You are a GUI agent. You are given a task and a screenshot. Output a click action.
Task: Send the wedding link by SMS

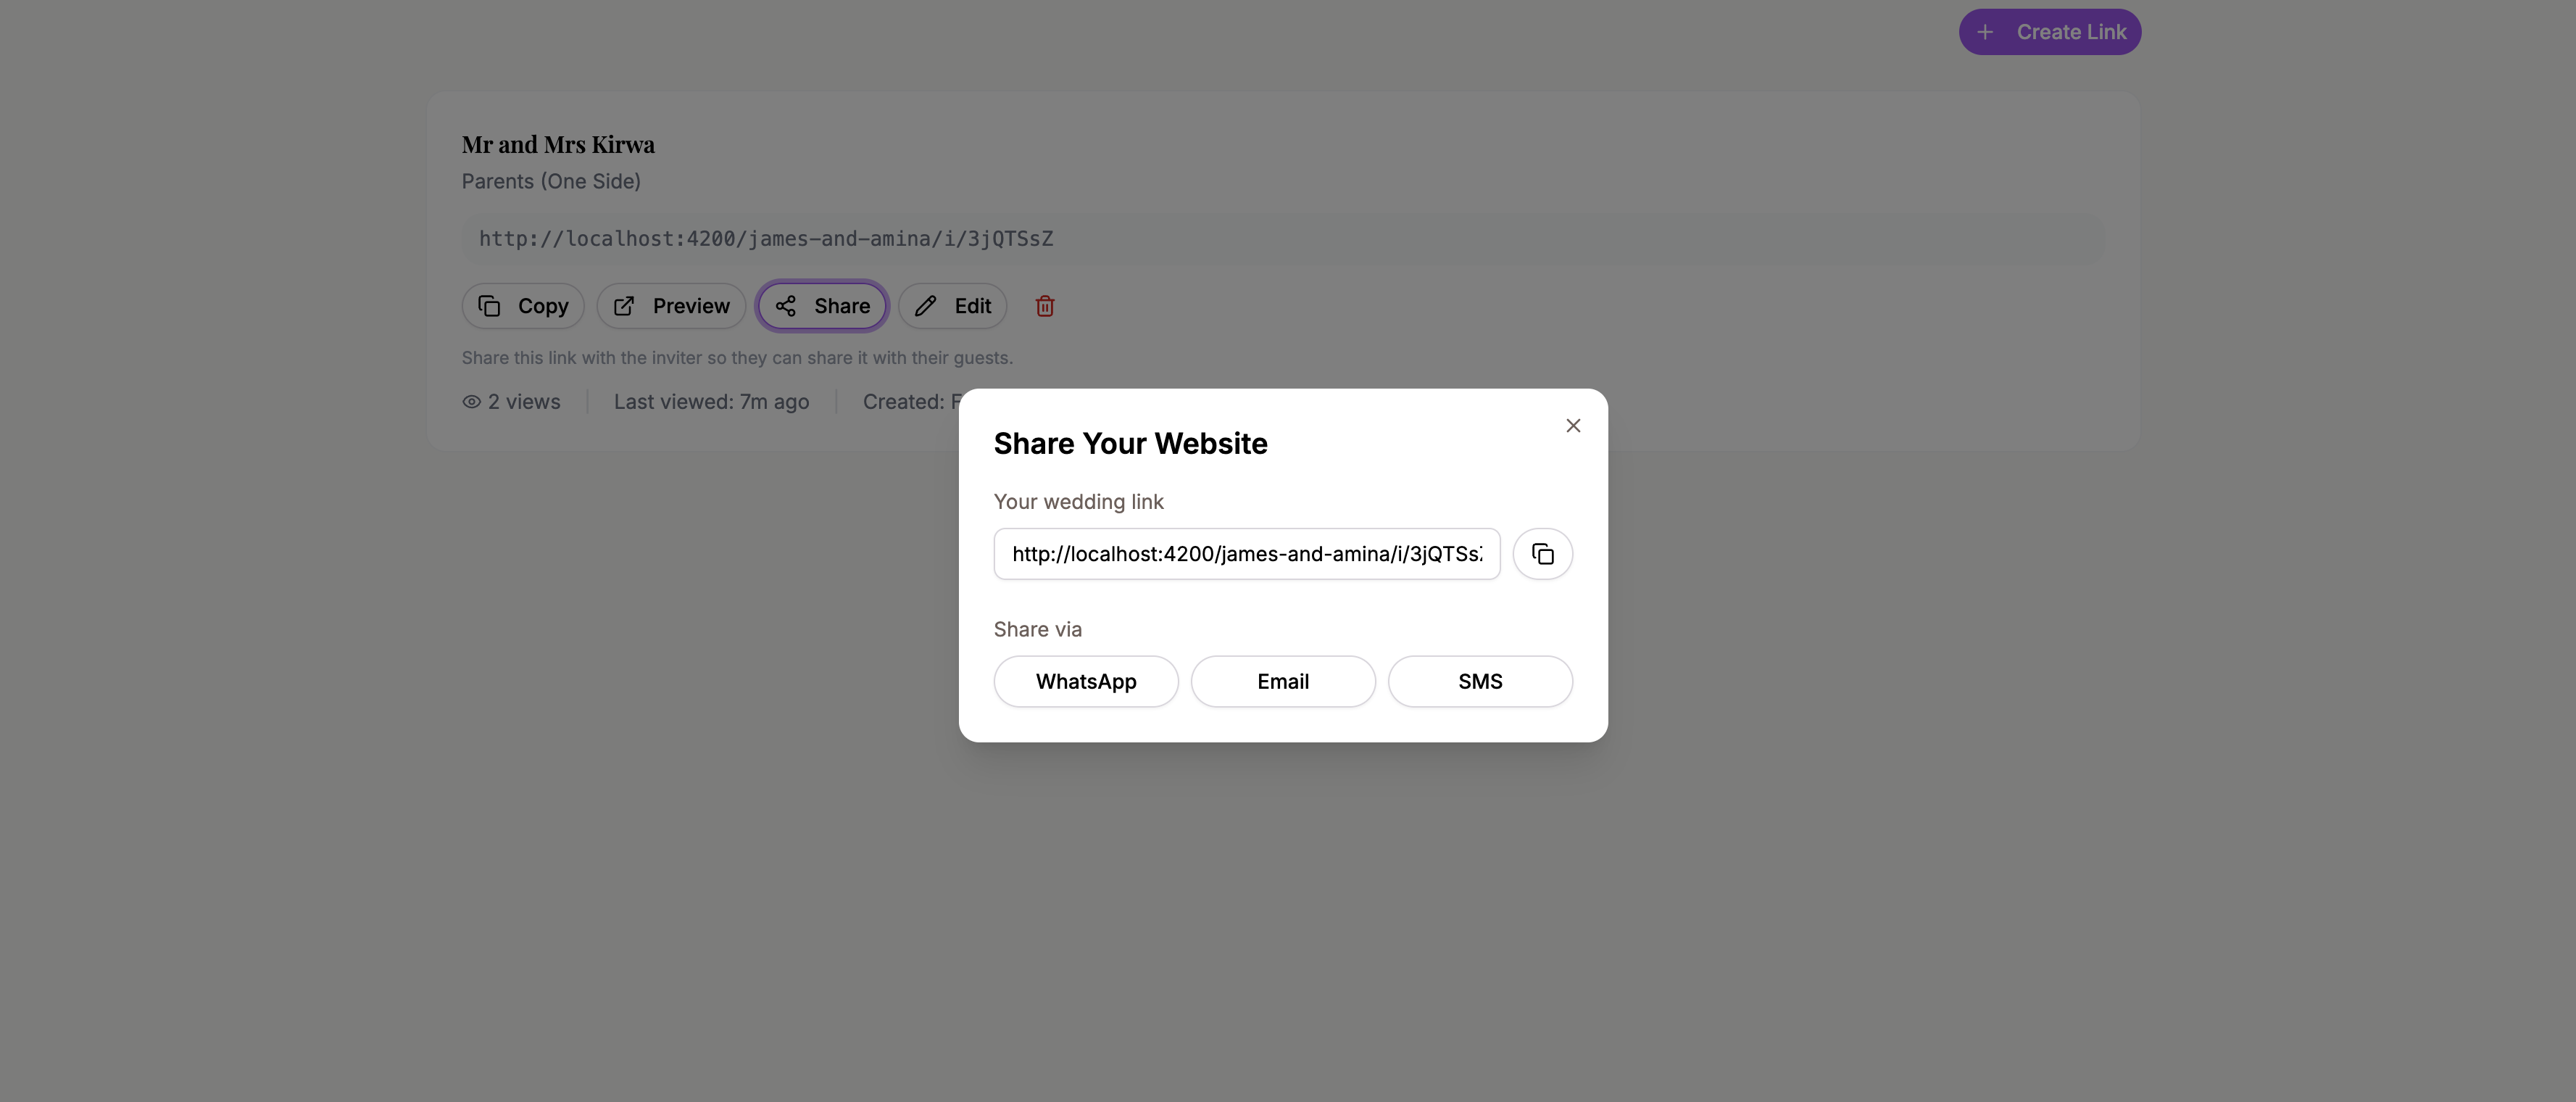tap(1480, 681)
